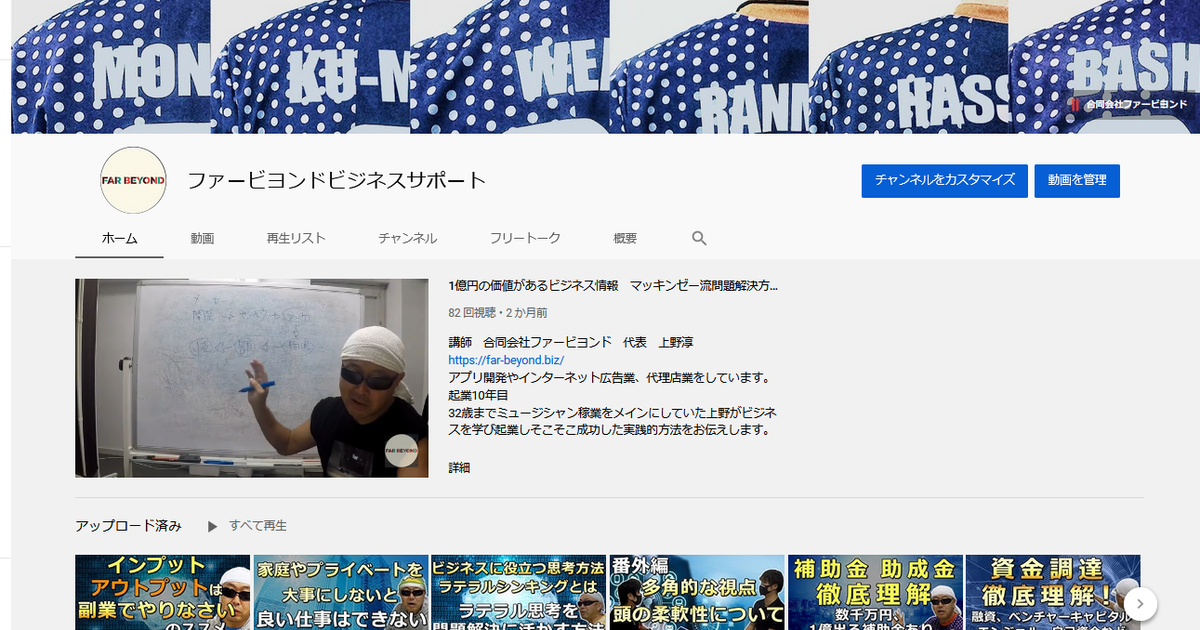Switch to the 動画 tab
This screenshot has height=630, width=1200.
click(x=203, y=238)
